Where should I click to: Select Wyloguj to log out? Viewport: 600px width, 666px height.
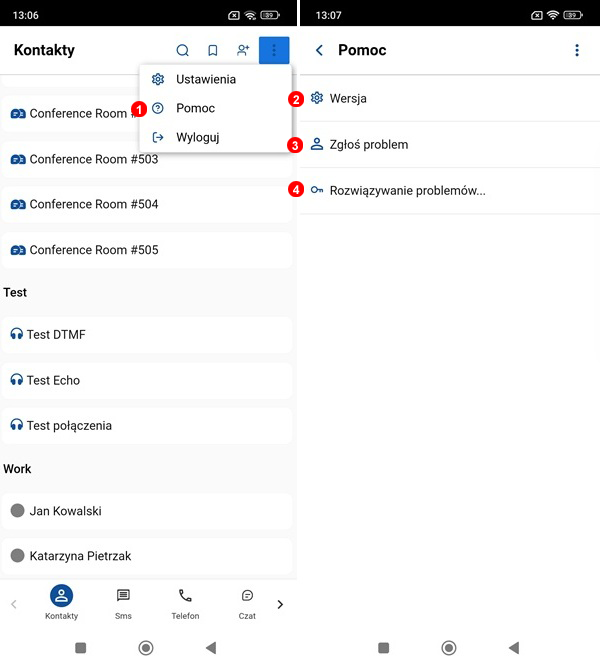tap(197, 137)
